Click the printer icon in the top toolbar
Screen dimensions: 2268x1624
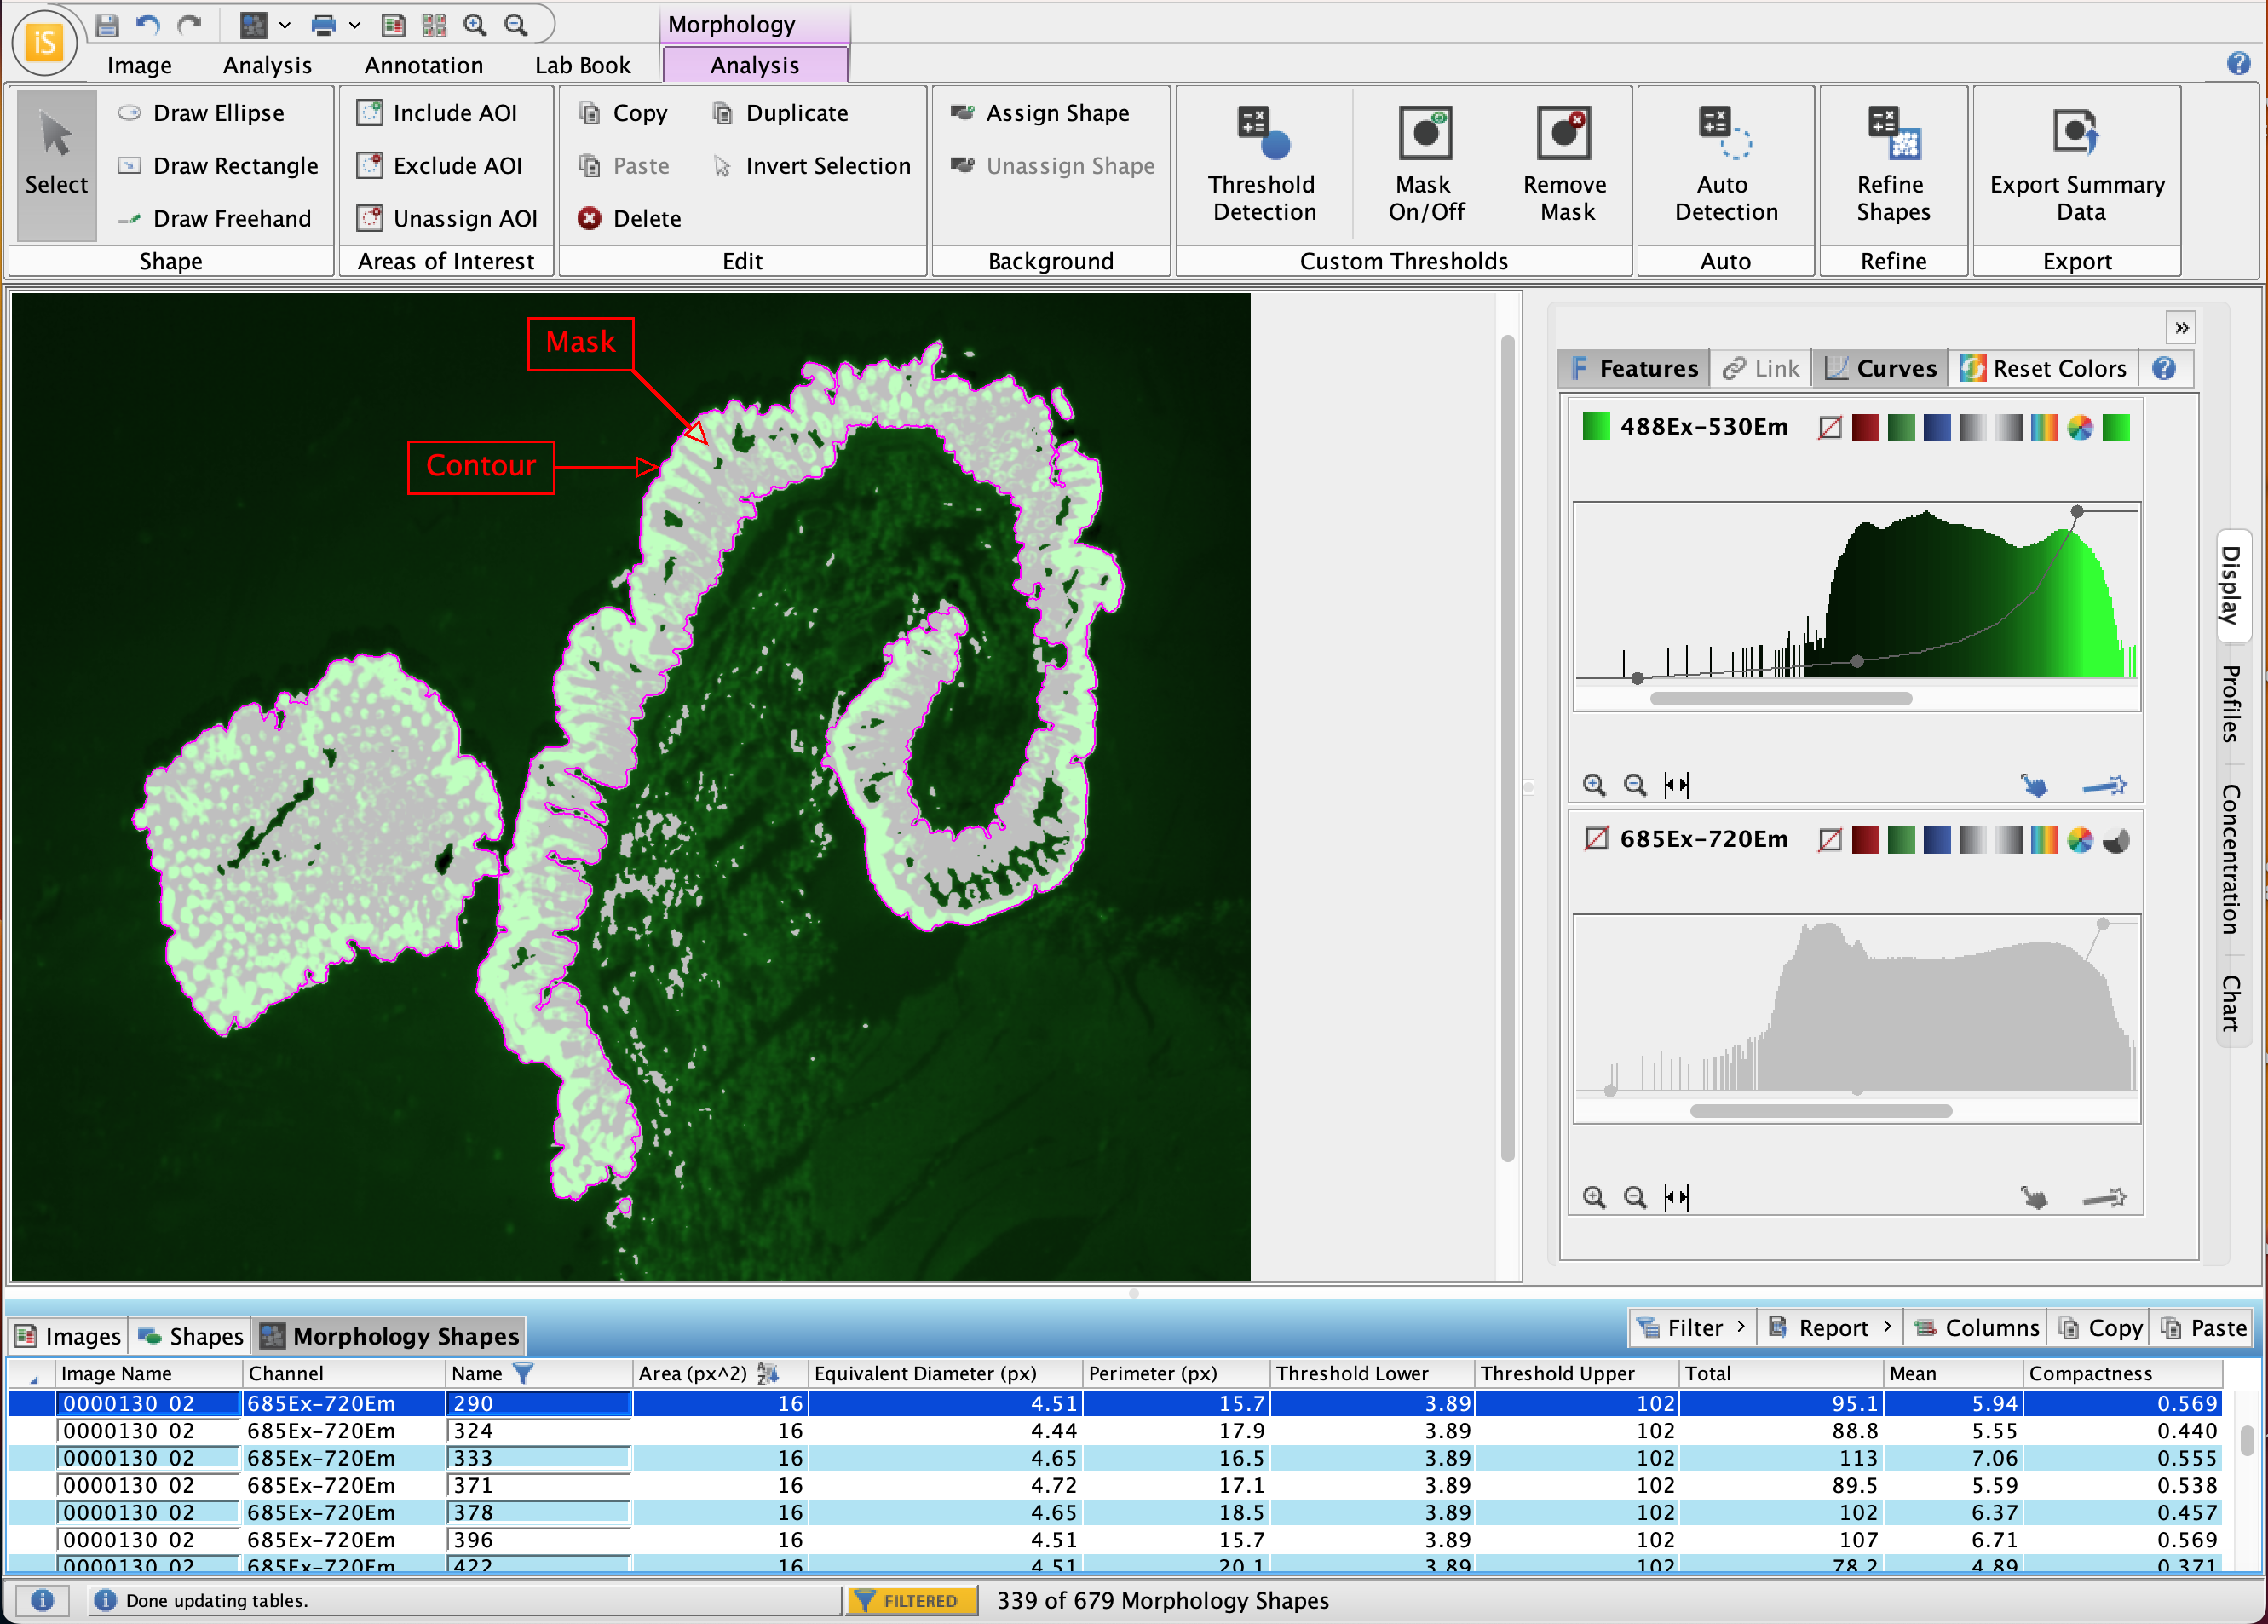tap(323, 25)
